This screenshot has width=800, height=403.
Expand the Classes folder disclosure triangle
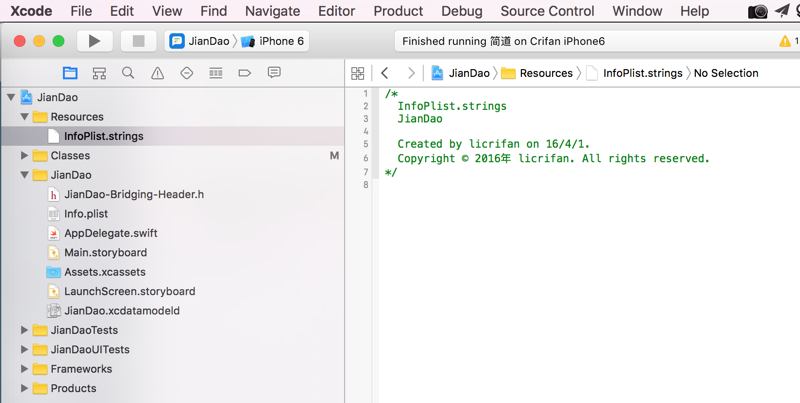coord(25,156)
